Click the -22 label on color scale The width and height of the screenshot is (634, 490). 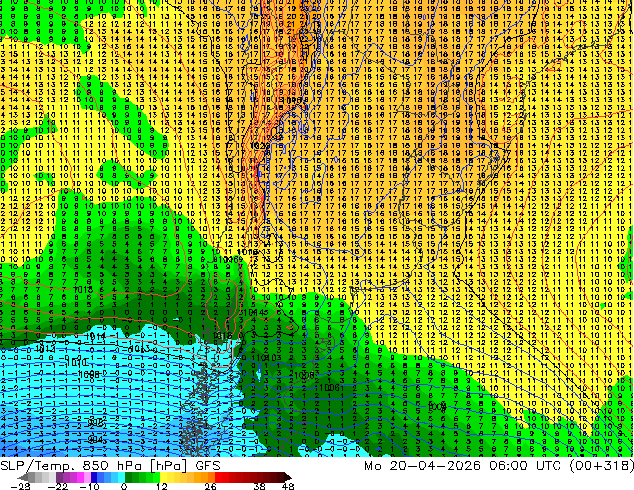[57, 486]
